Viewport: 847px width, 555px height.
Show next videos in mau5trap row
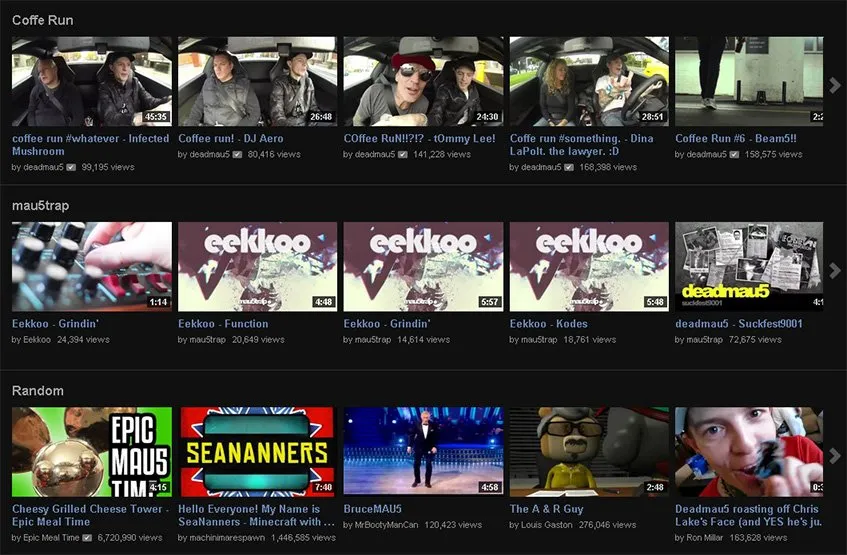tap(835, 270)
